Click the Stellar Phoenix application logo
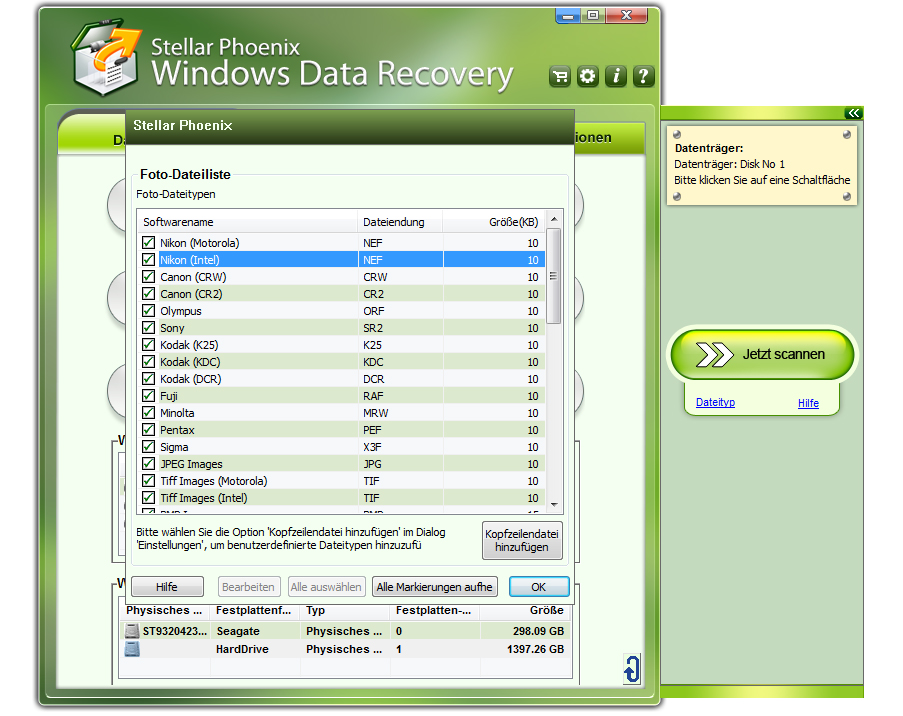Viewport: 903px width, 716px height. [x=107, y=56]
